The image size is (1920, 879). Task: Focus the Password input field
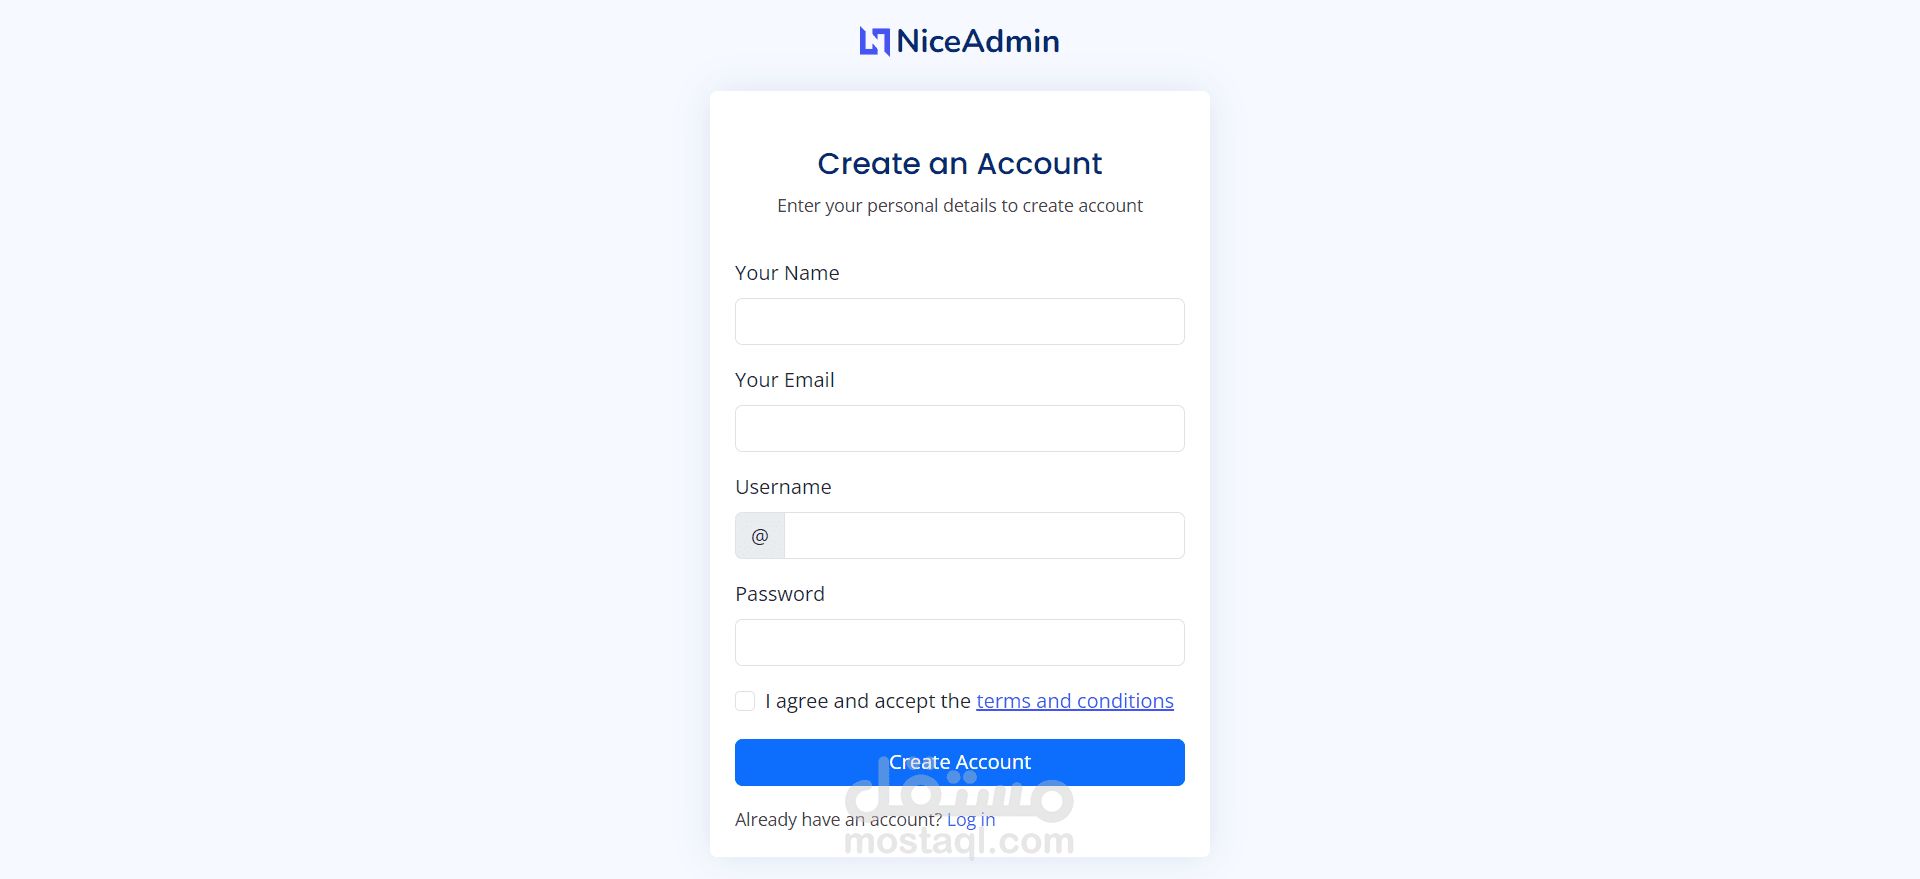coord(960,642)
